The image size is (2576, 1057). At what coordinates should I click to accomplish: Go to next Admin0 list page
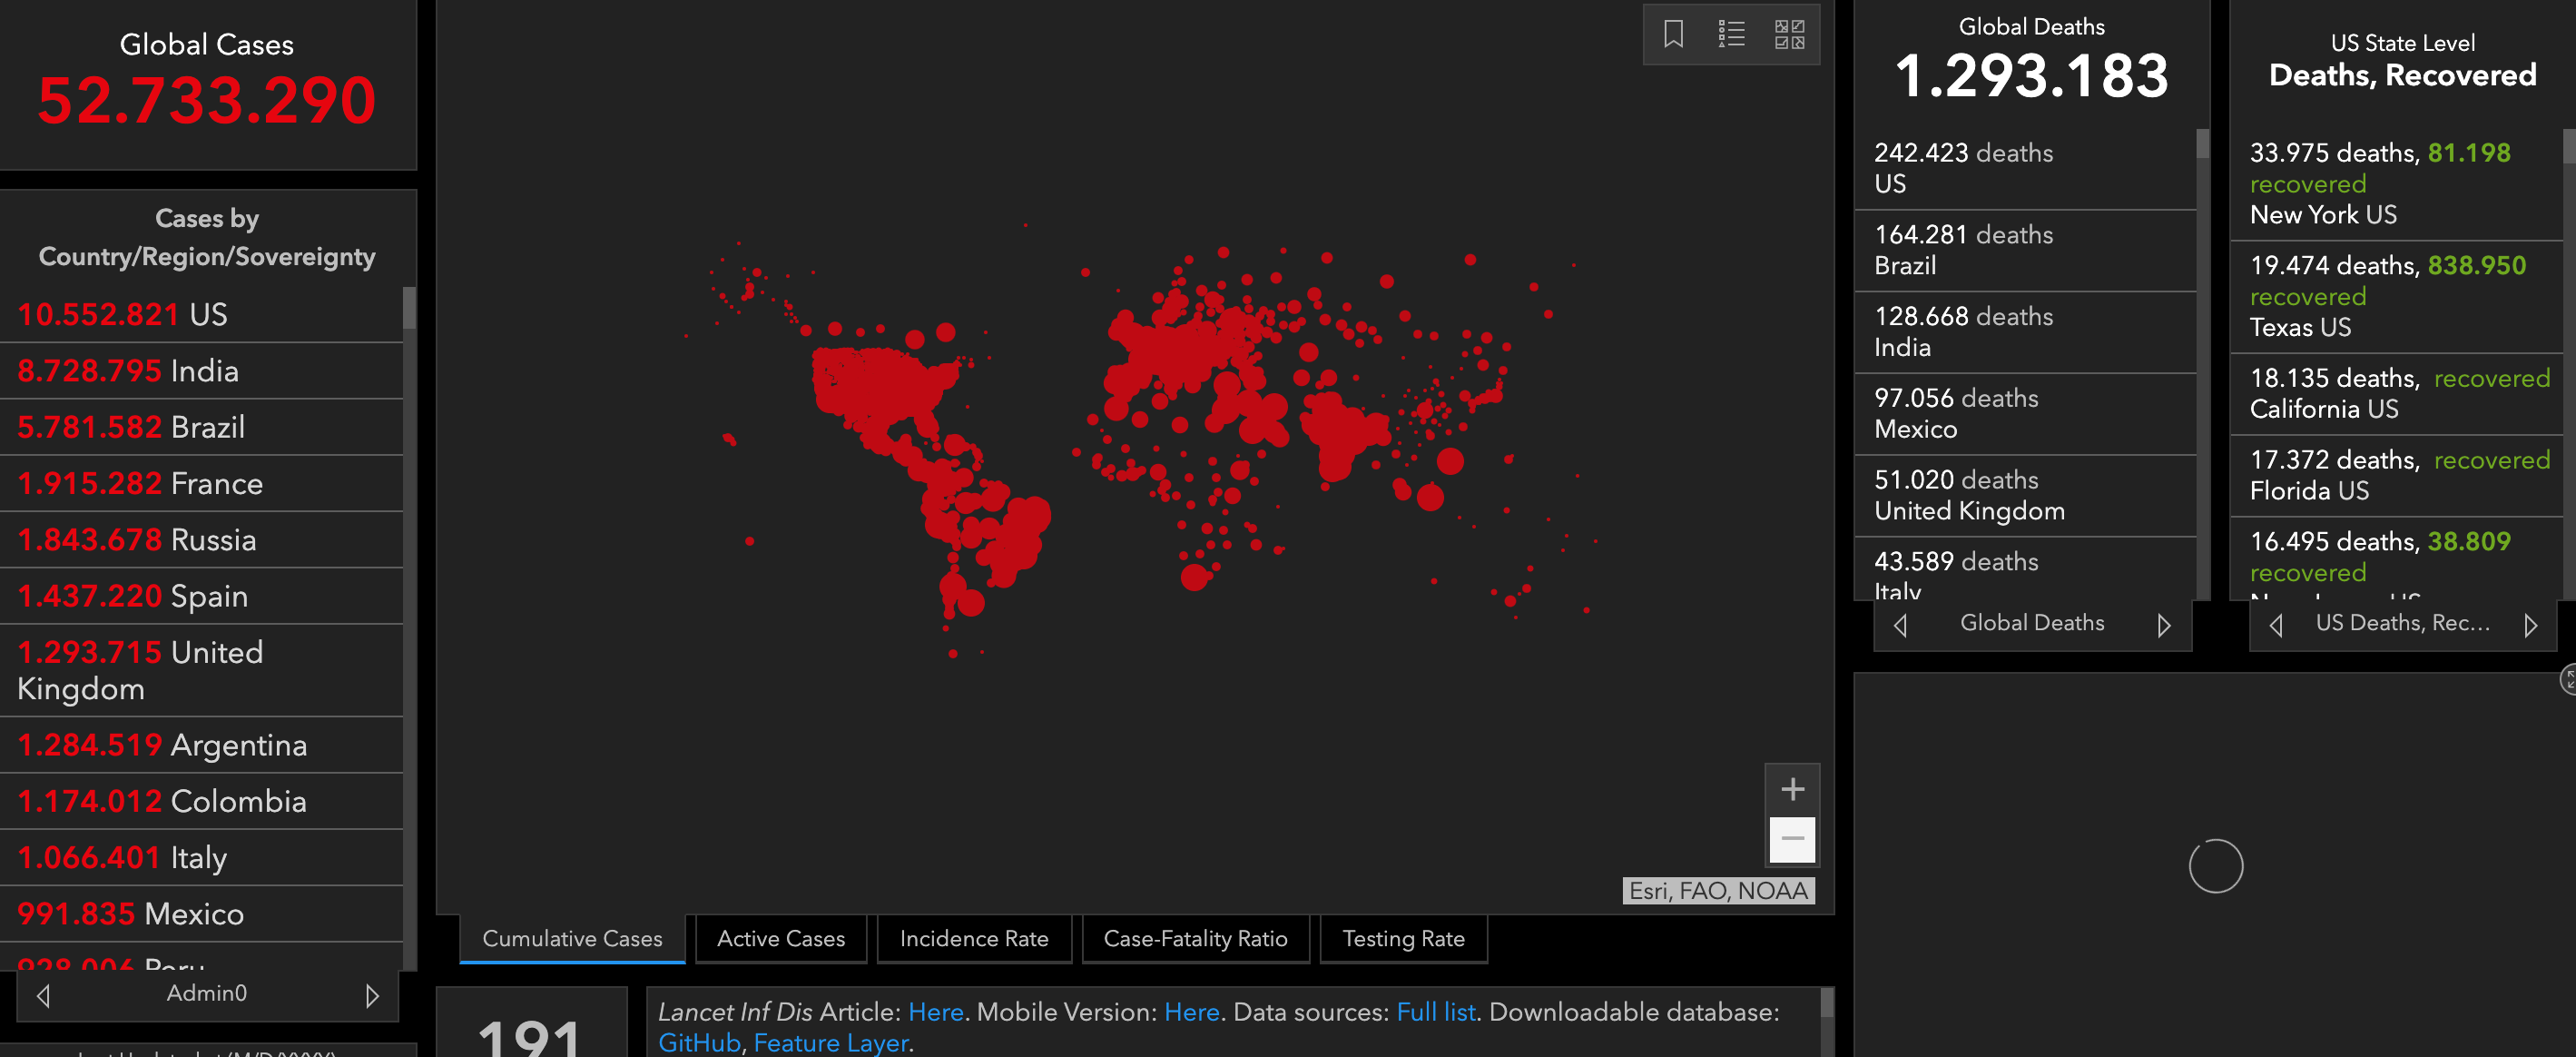[372, 995]
